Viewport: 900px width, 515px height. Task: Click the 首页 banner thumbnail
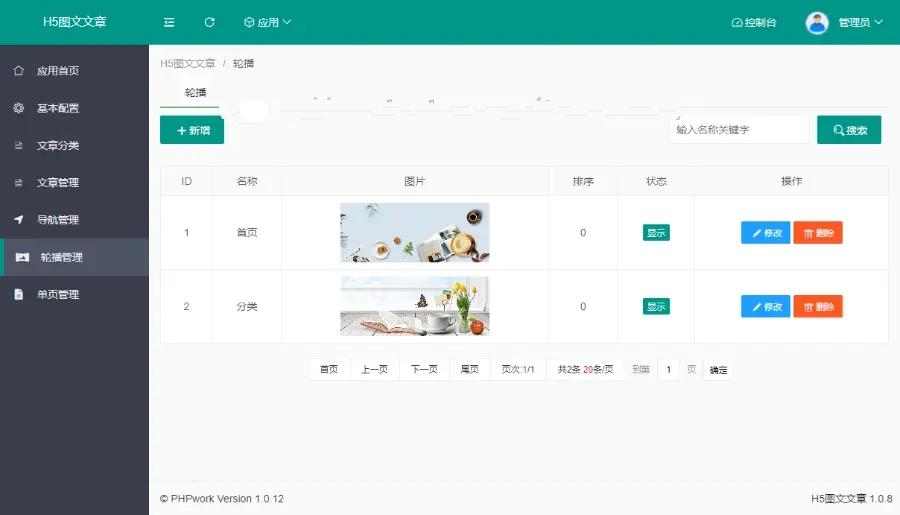point(414,233)
